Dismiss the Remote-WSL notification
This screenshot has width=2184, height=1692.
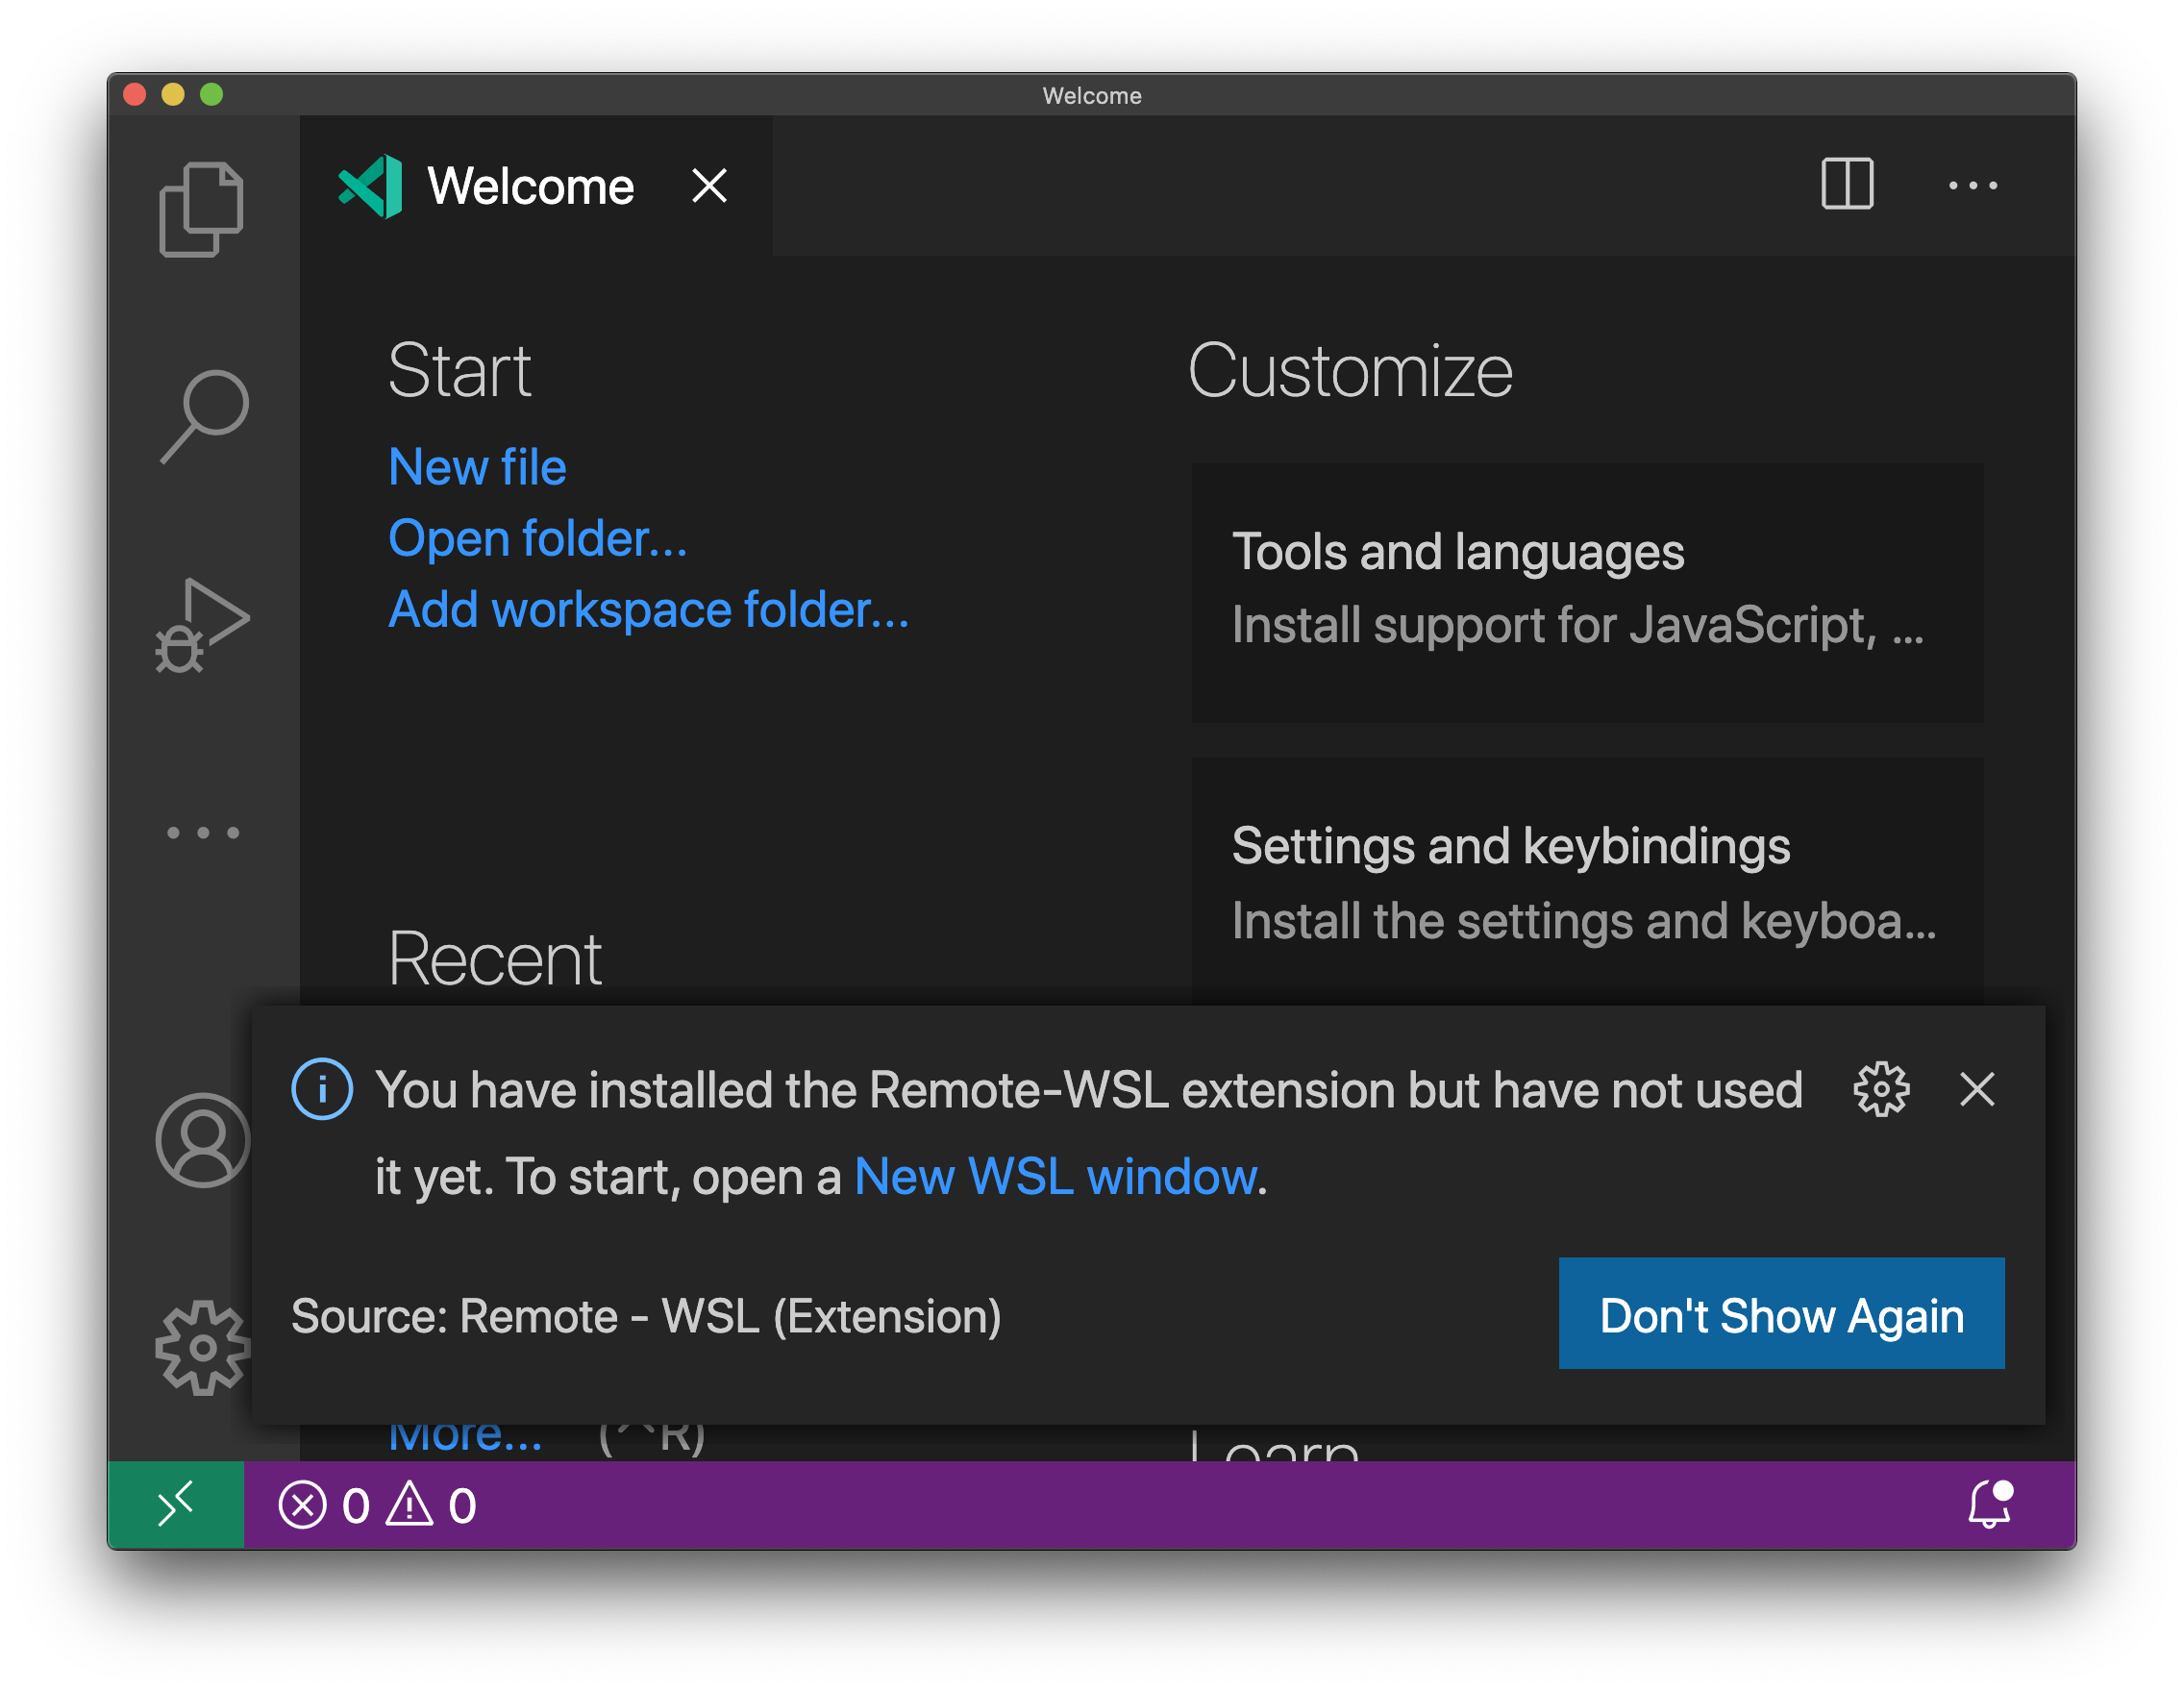pyautogui.click(x=1977, y=1090)
